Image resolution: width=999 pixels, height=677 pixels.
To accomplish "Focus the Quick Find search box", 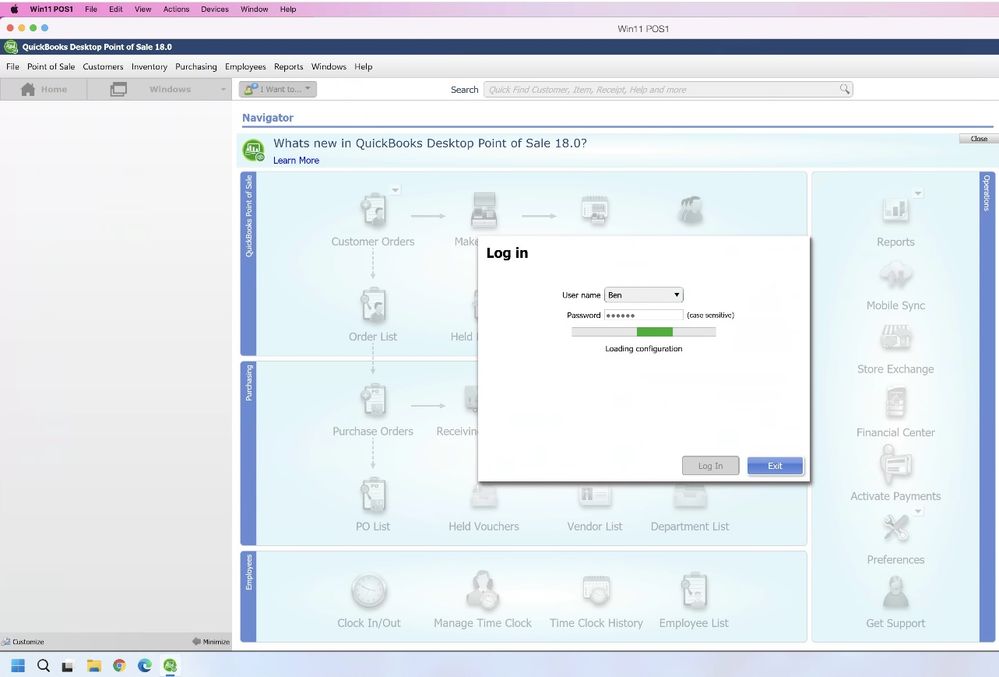I will 668,89.
